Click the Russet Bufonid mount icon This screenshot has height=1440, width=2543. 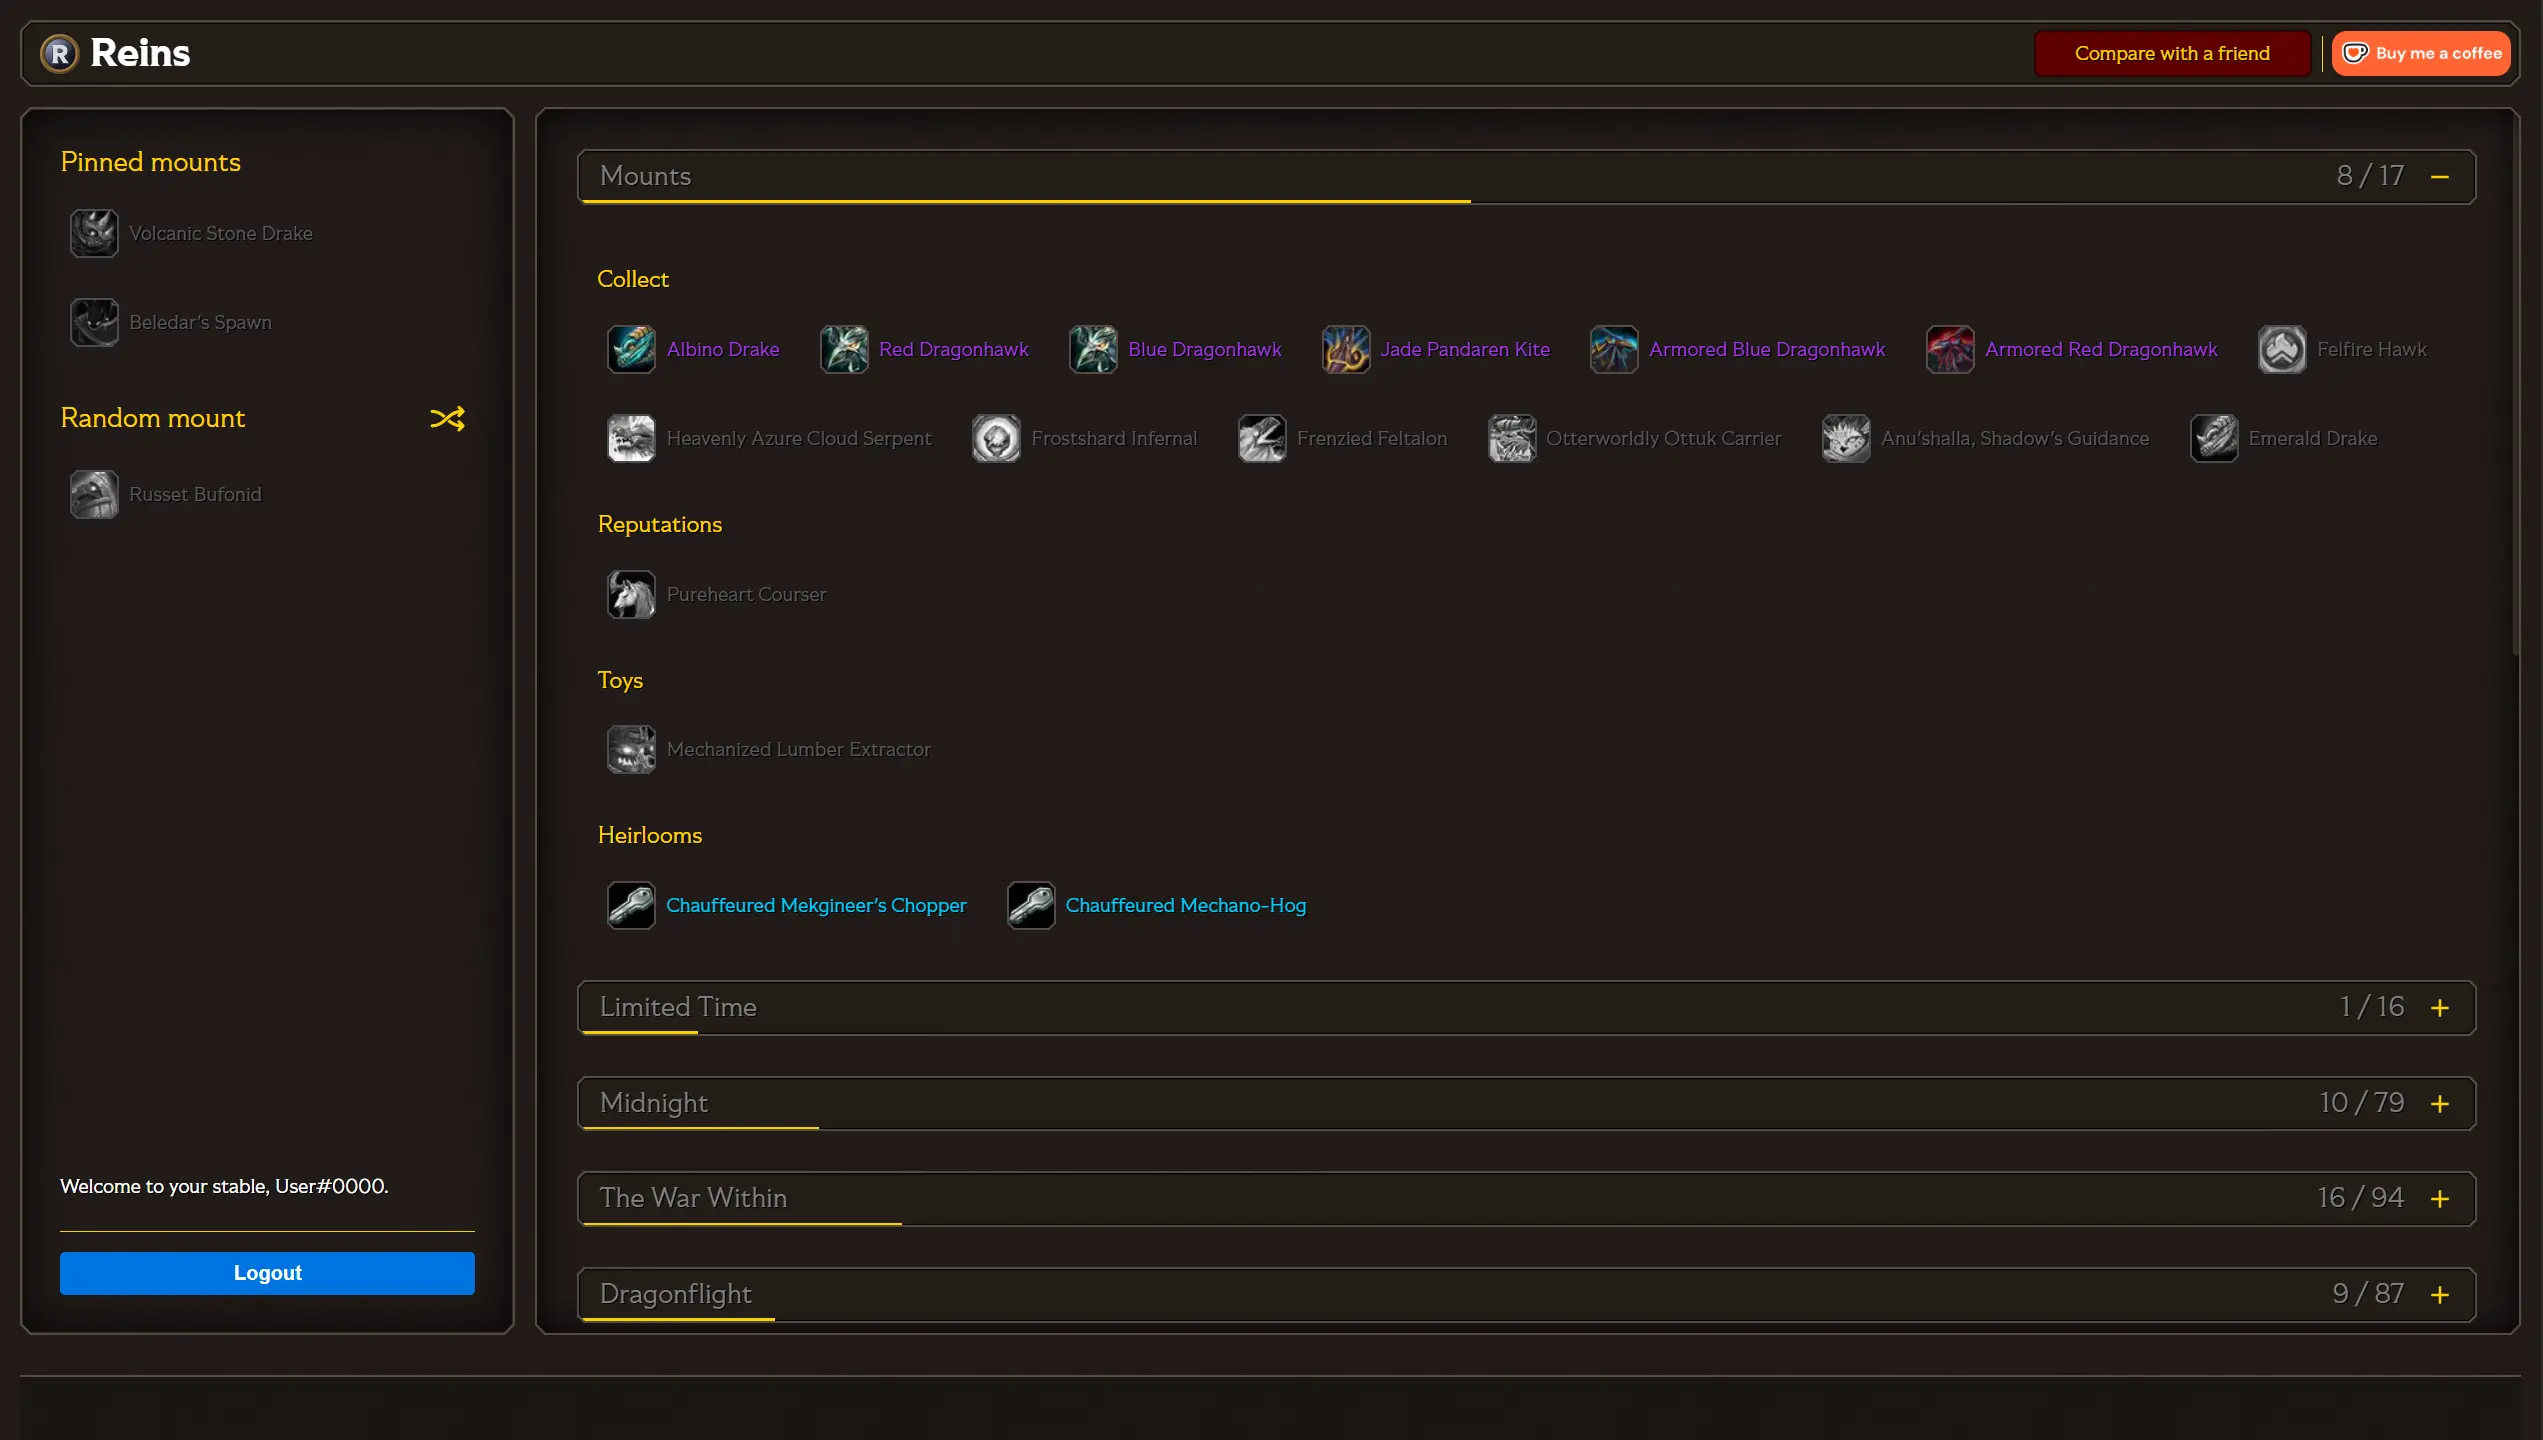click(94, 494)
